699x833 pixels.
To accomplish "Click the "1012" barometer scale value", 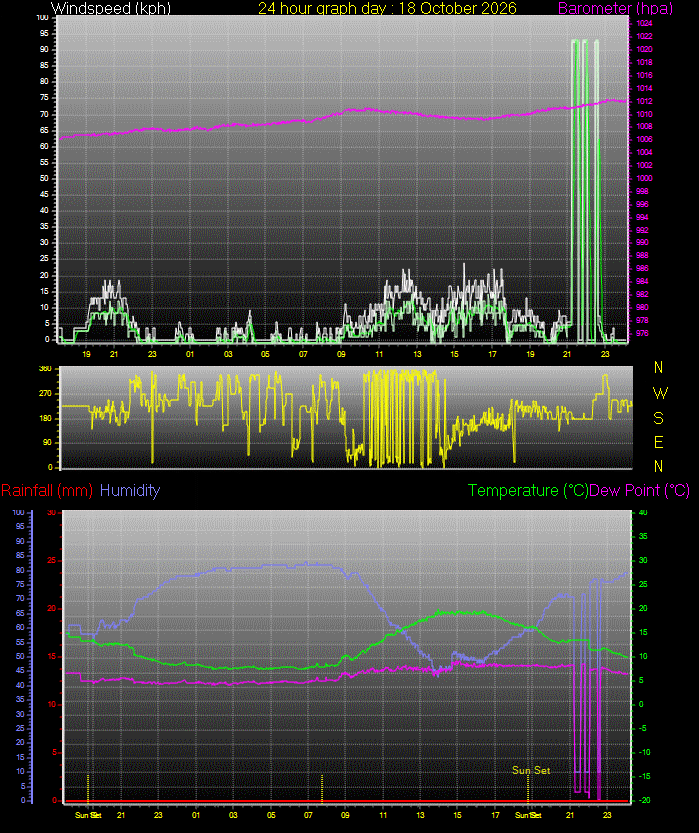I will tap(644, 101).
